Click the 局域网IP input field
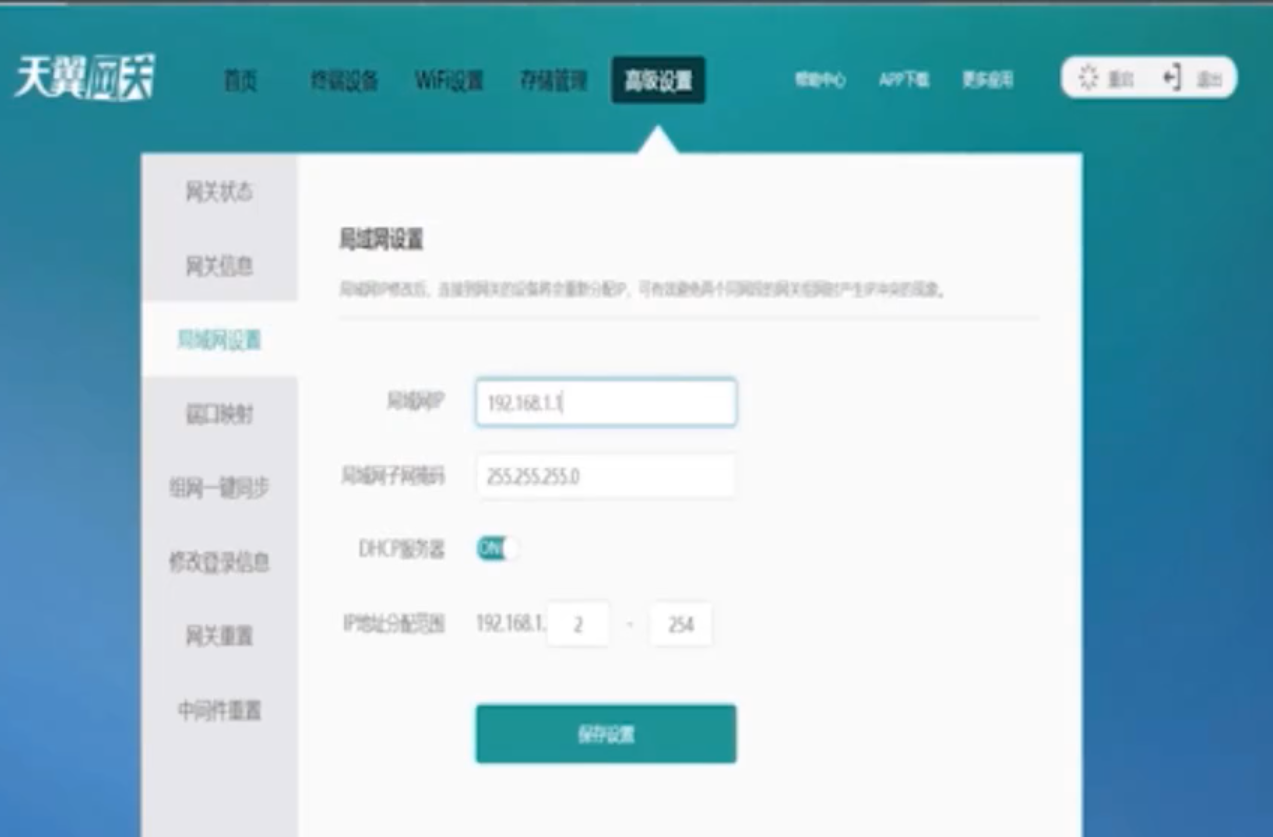Screen dimensions: 1273x837 pyautogui.click(x=605, y=403)
